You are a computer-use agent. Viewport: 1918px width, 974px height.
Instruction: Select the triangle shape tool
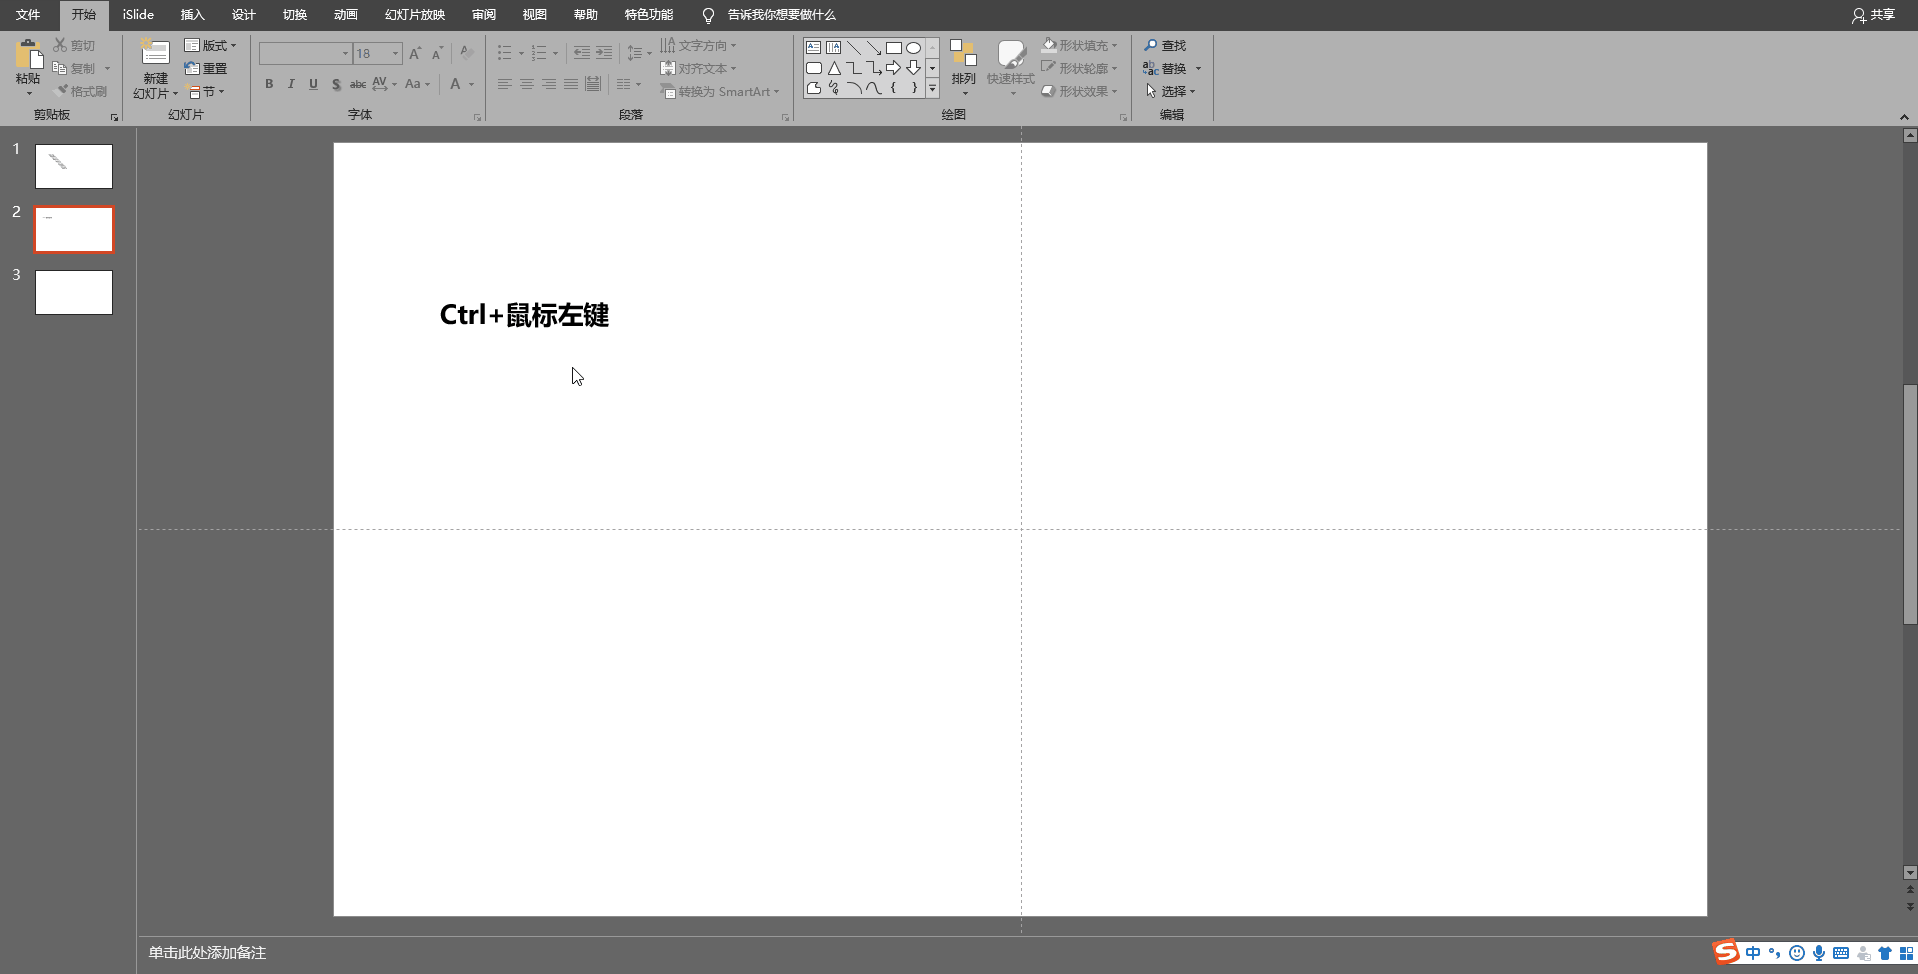(834, 68)
